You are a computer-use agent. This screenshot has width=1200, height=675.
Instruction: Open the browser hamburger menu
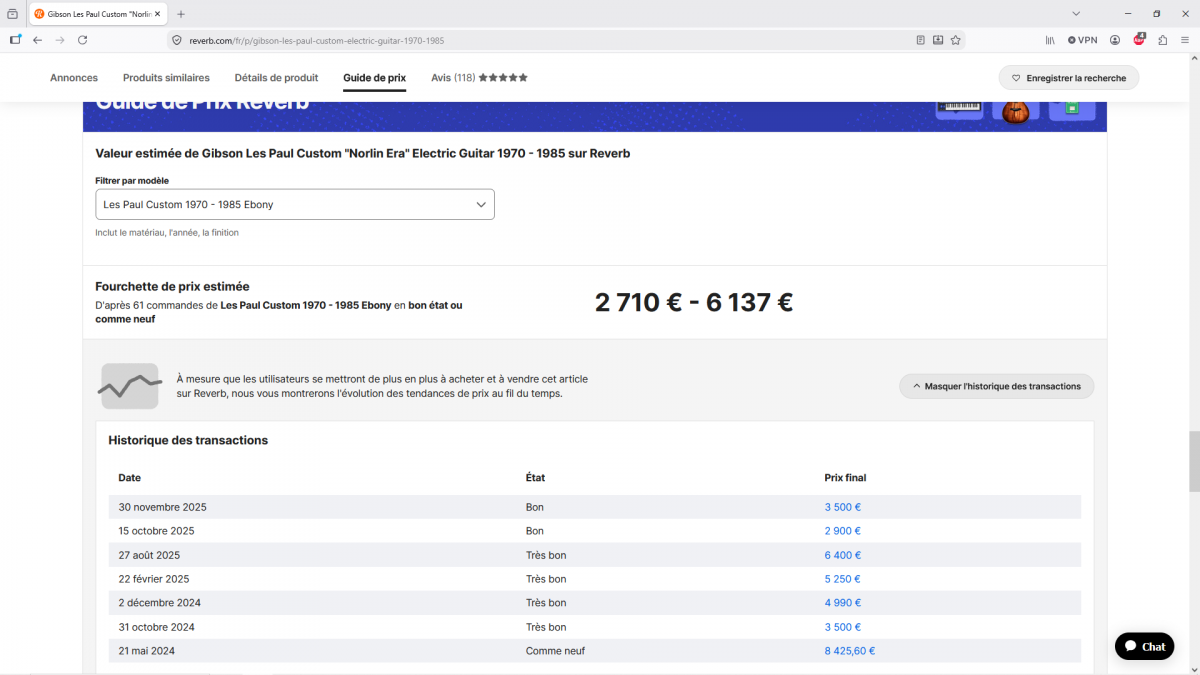pos(1186,40)
